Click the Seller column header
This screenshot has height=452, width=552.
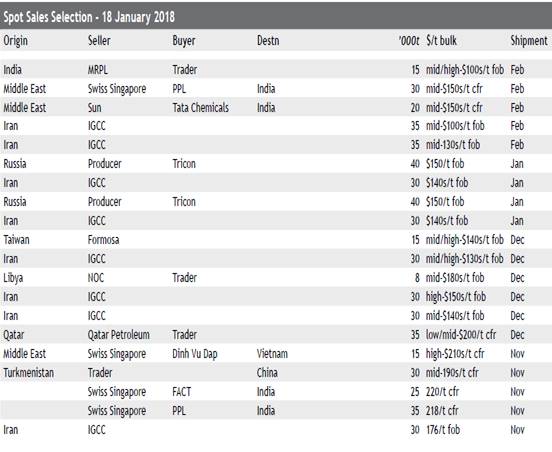pos(99,40)
